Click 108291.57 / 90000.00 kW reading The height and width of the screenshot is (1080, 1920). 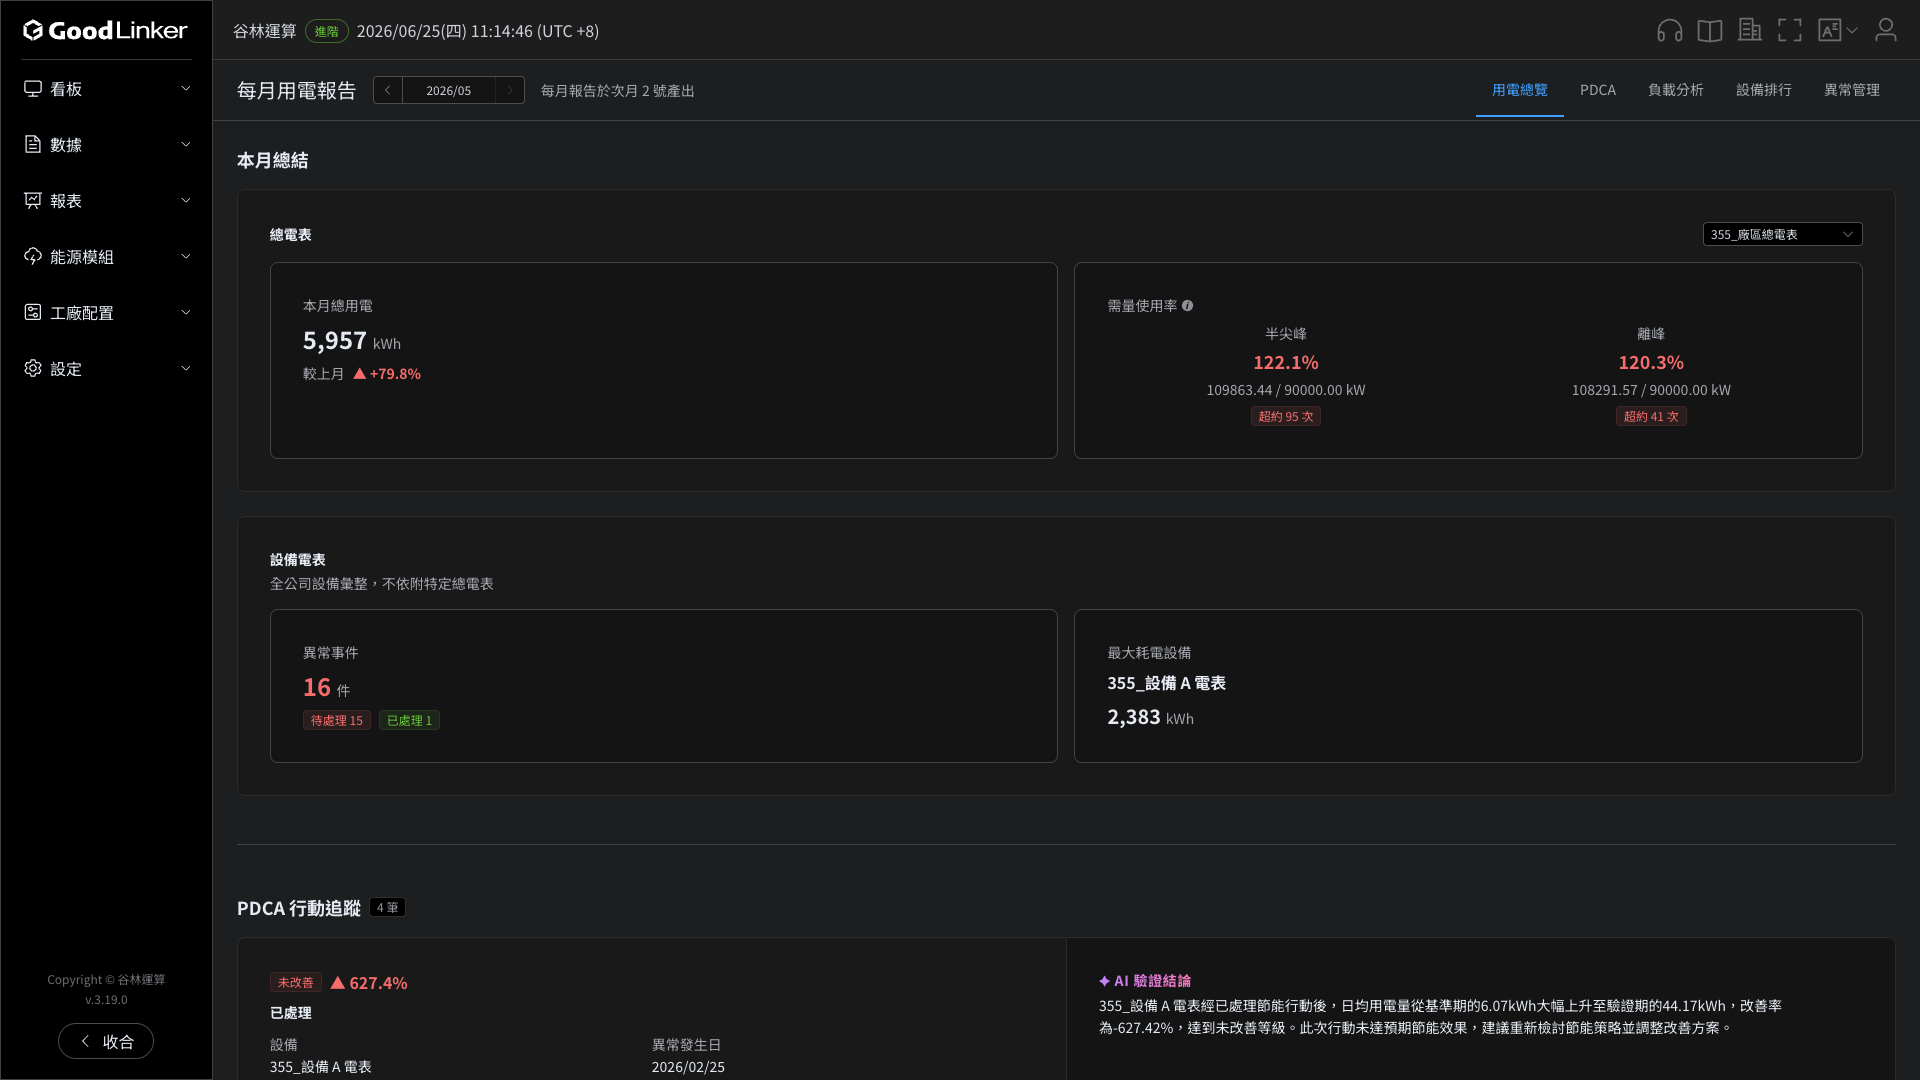pos(1651,390)
